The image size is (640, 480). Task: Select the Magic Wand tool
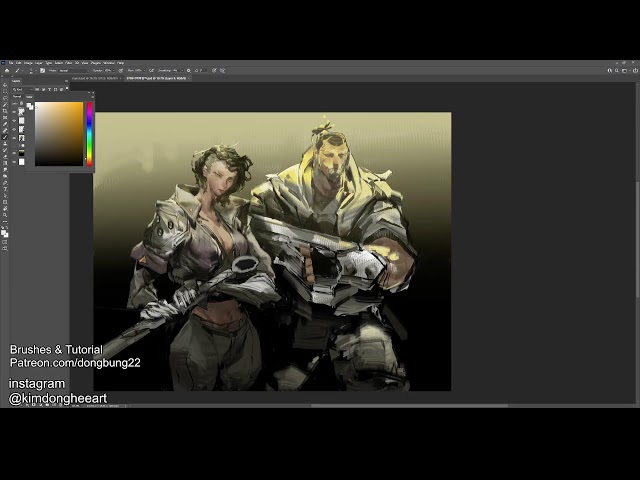[5, 104]
